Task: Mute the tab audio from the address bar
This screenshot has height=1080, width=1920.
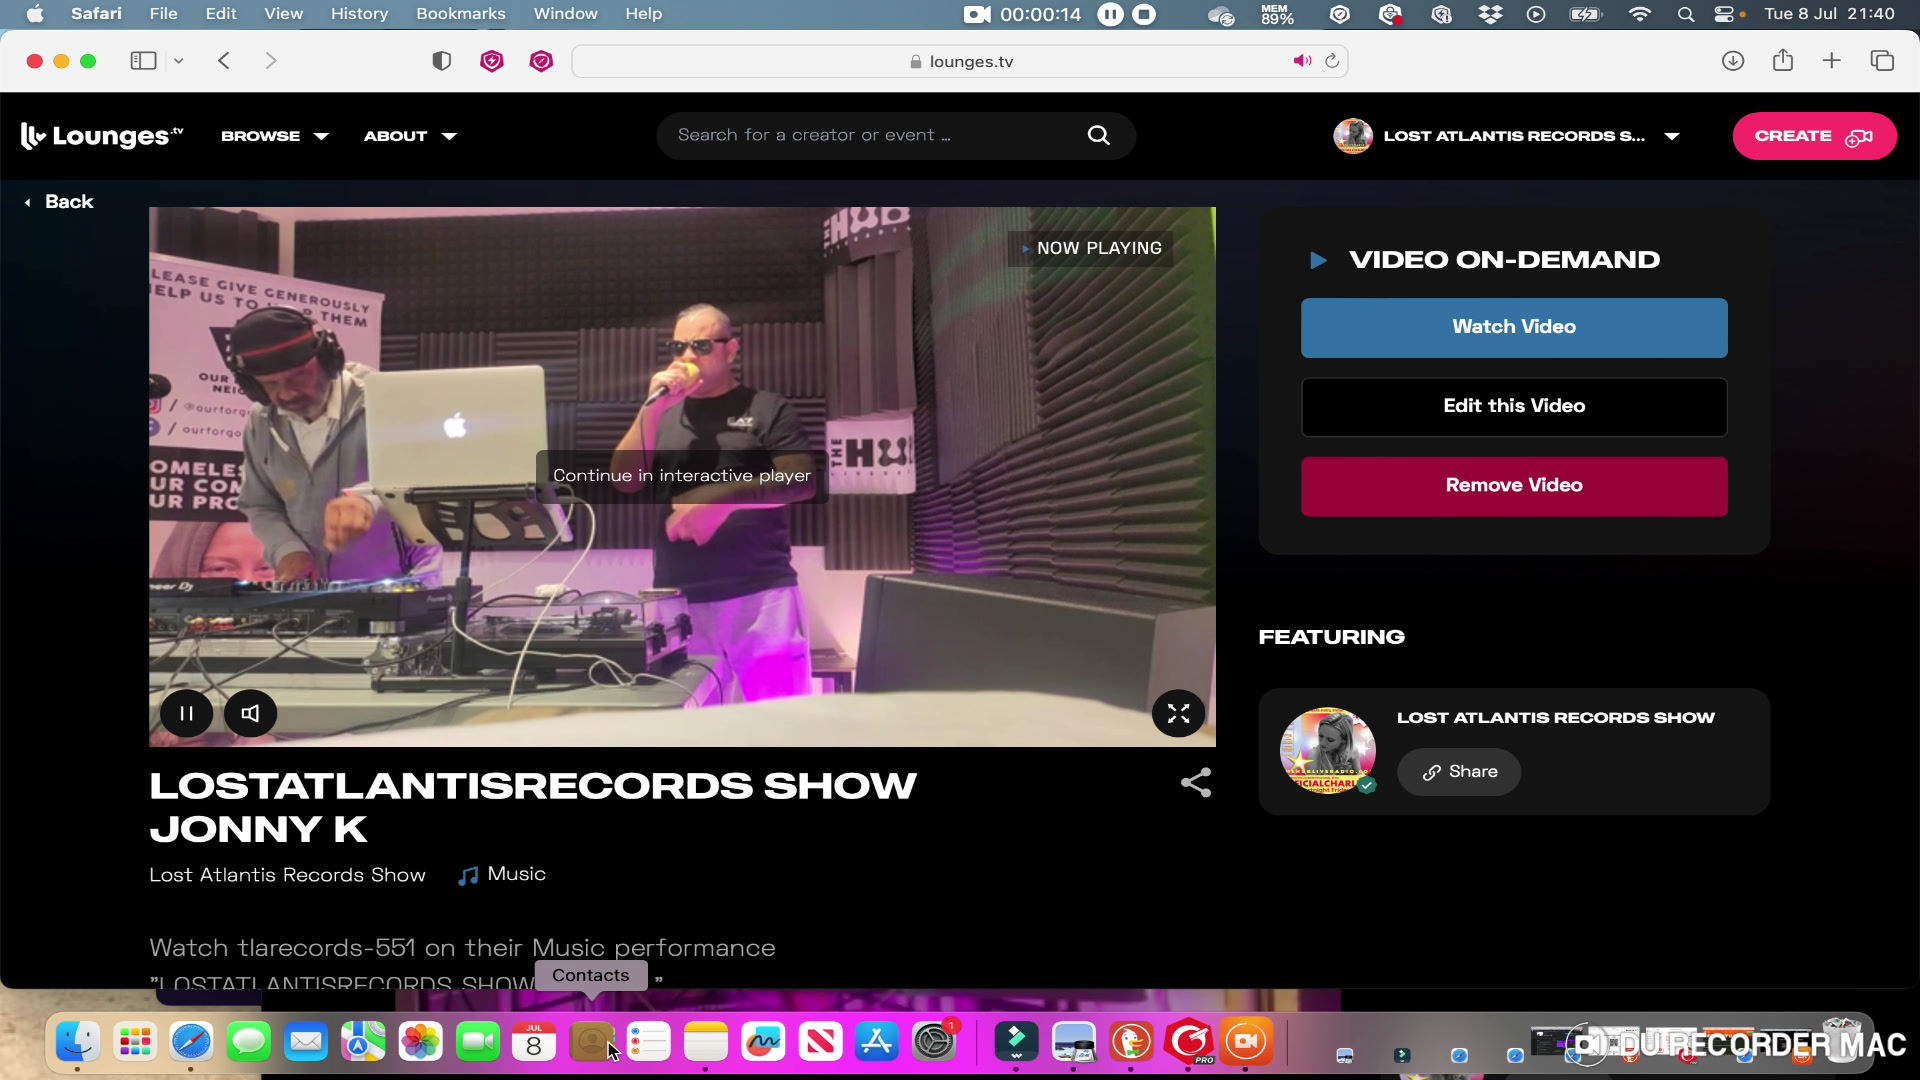Action: tap(1301, 61)
